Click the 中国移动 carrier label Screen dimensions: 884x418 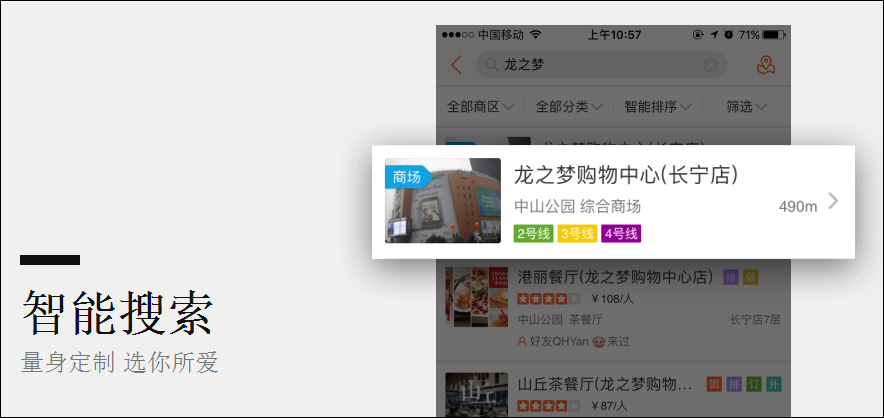click(501, 35)
